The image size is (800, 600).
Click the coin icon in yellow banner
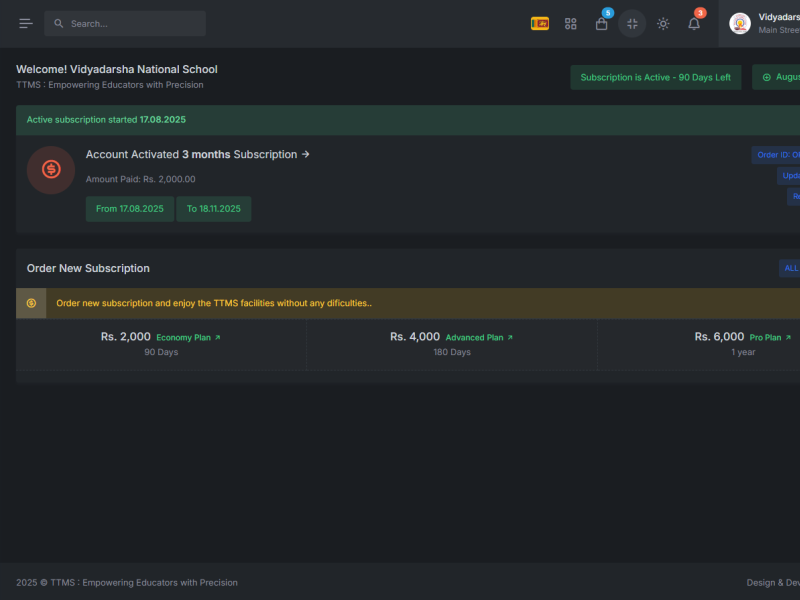[x=31, y=303]
